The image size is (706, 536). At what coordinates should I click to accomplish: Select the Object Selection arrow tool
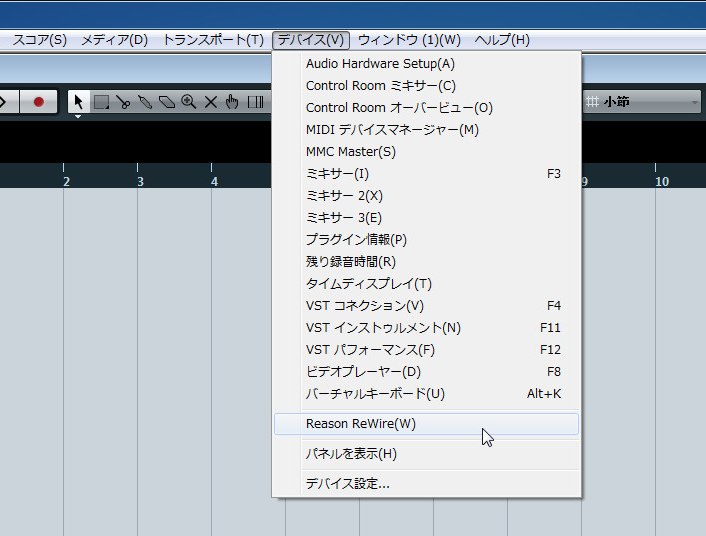coord(78,102)
